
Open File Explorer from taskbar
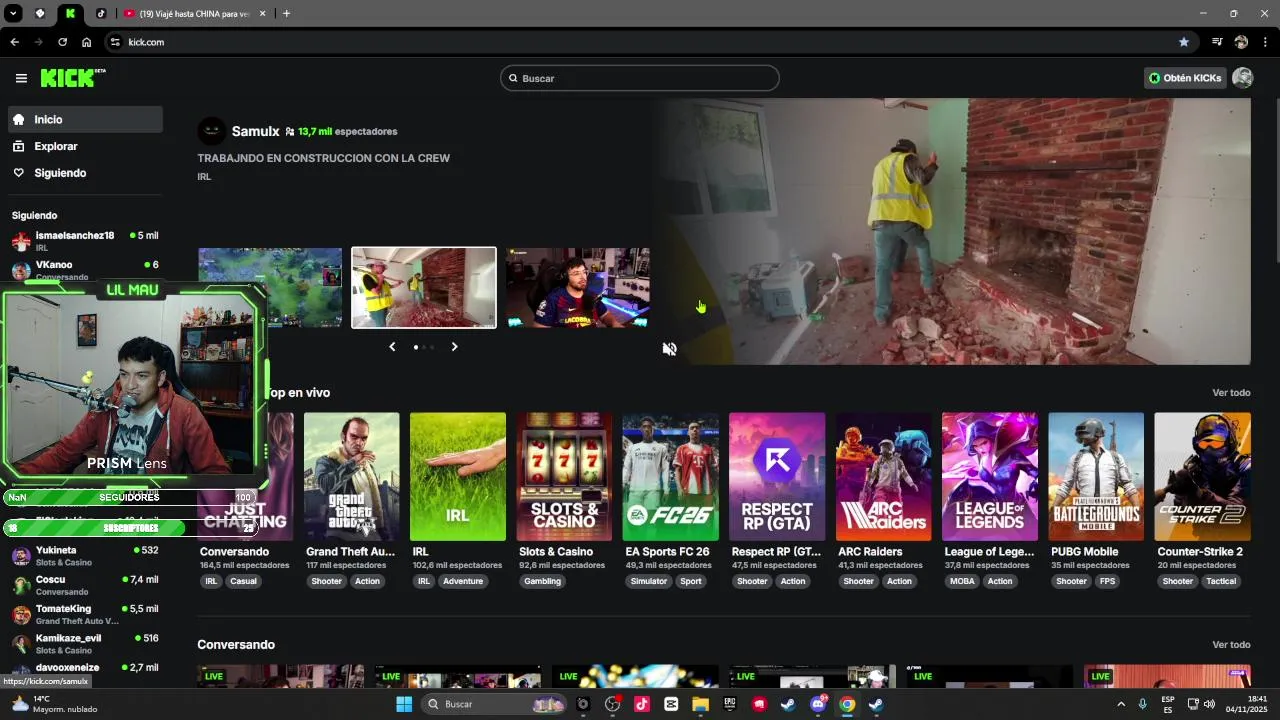click(700, 704)
